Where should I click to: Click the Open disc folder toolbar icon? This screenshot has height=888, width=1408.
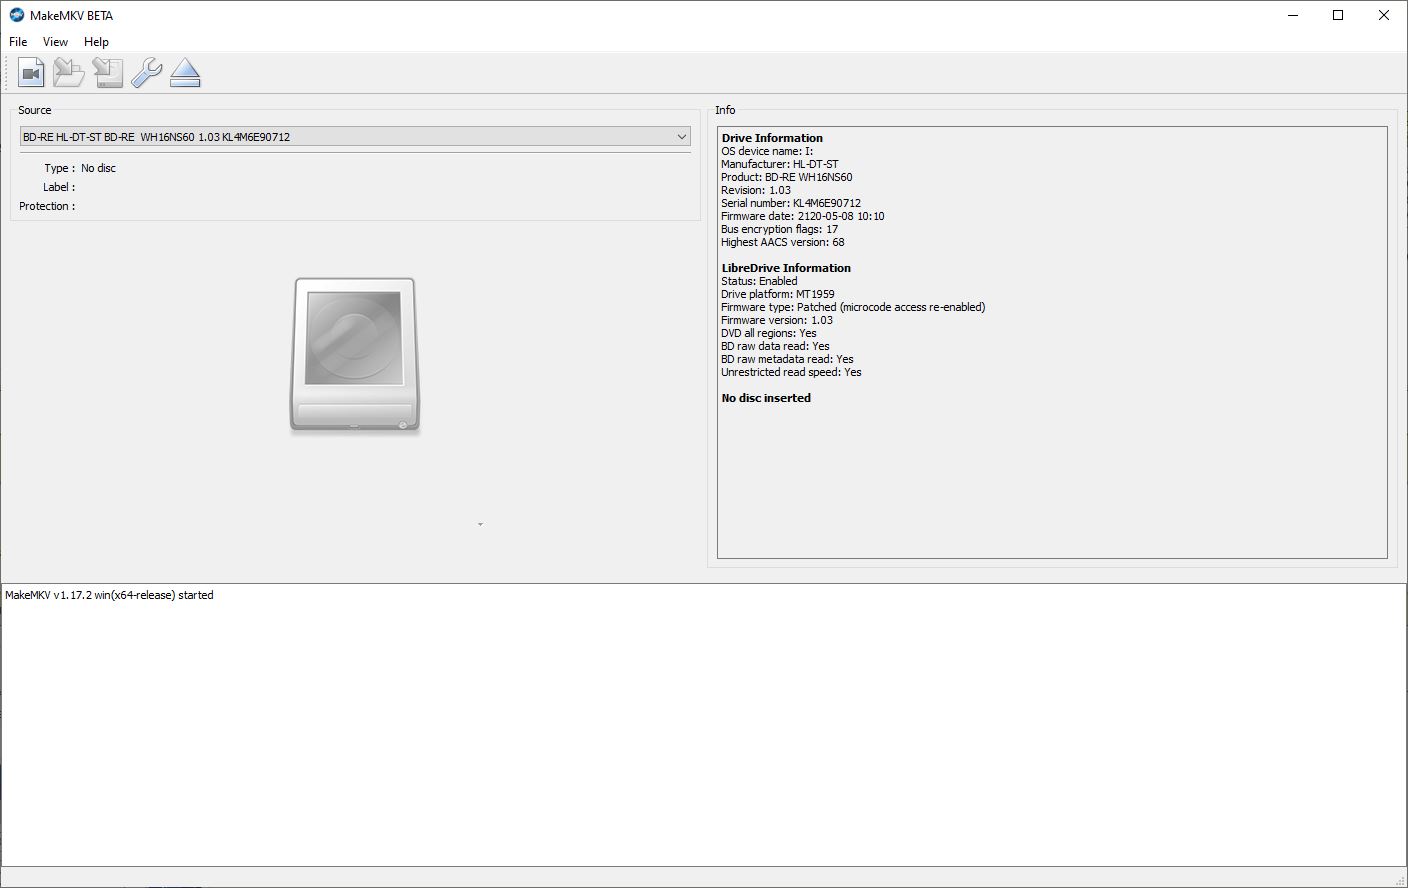(69, 73)
